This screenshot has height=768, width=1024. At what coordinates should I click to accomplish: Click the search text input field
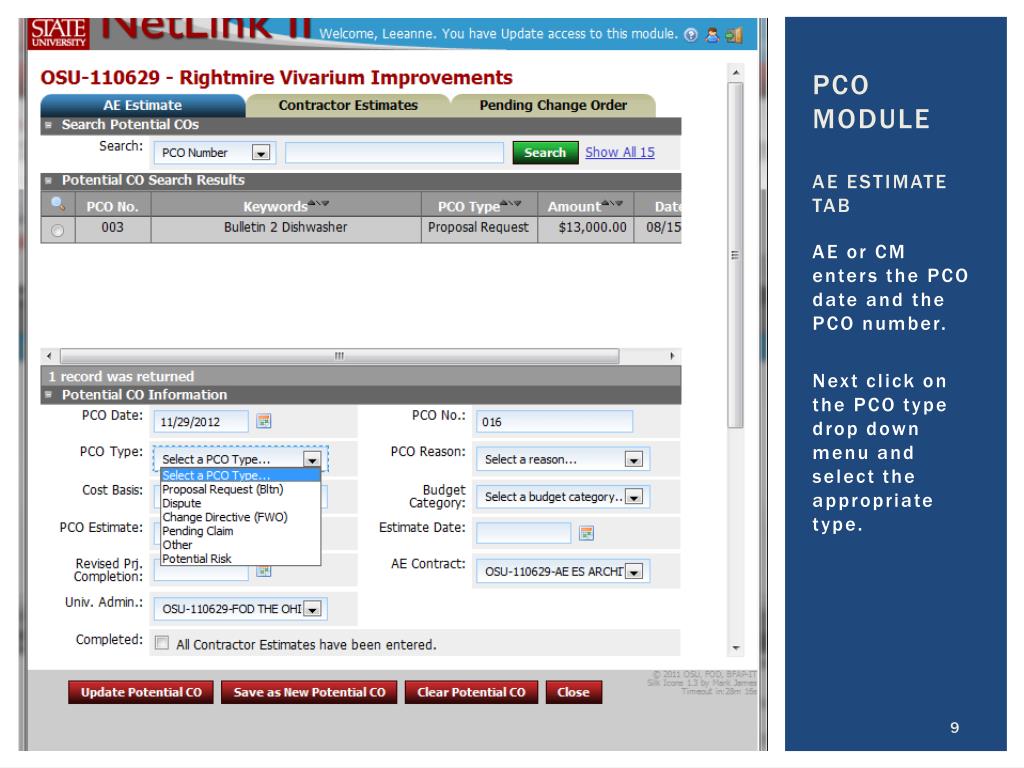click(394, 153)
